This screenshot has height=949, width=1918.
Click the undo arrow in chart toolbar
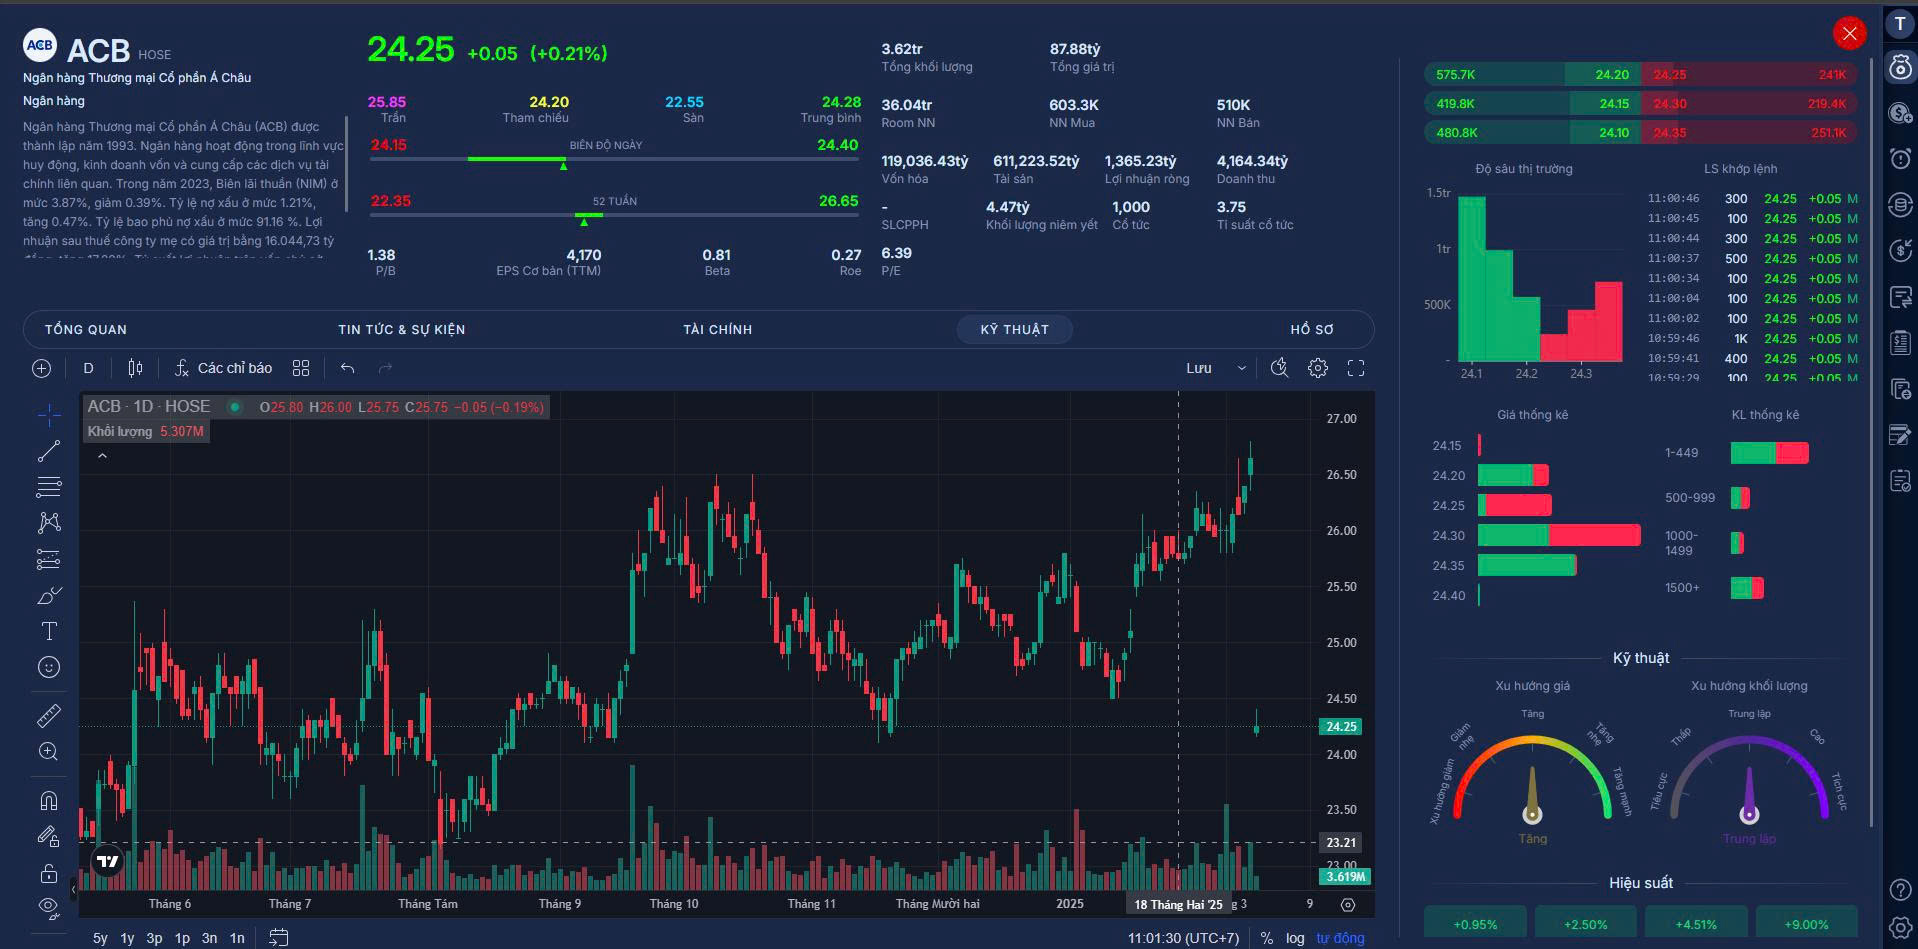(347, 368)
